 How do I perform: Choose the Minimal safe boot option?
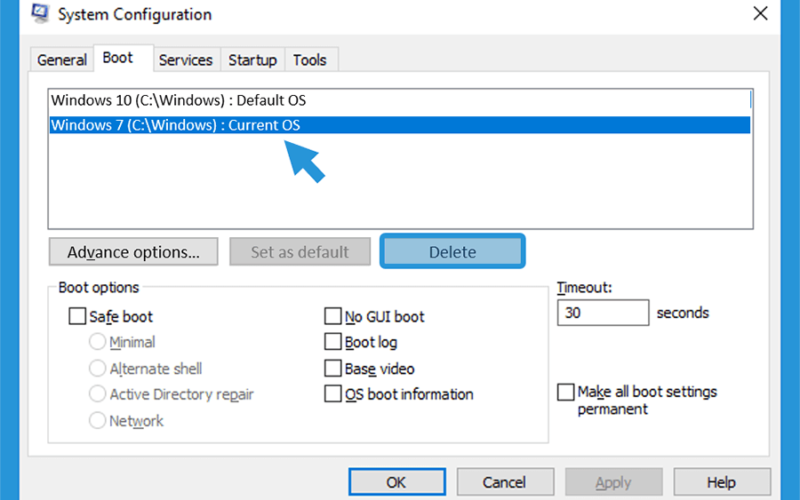point(97,342)
